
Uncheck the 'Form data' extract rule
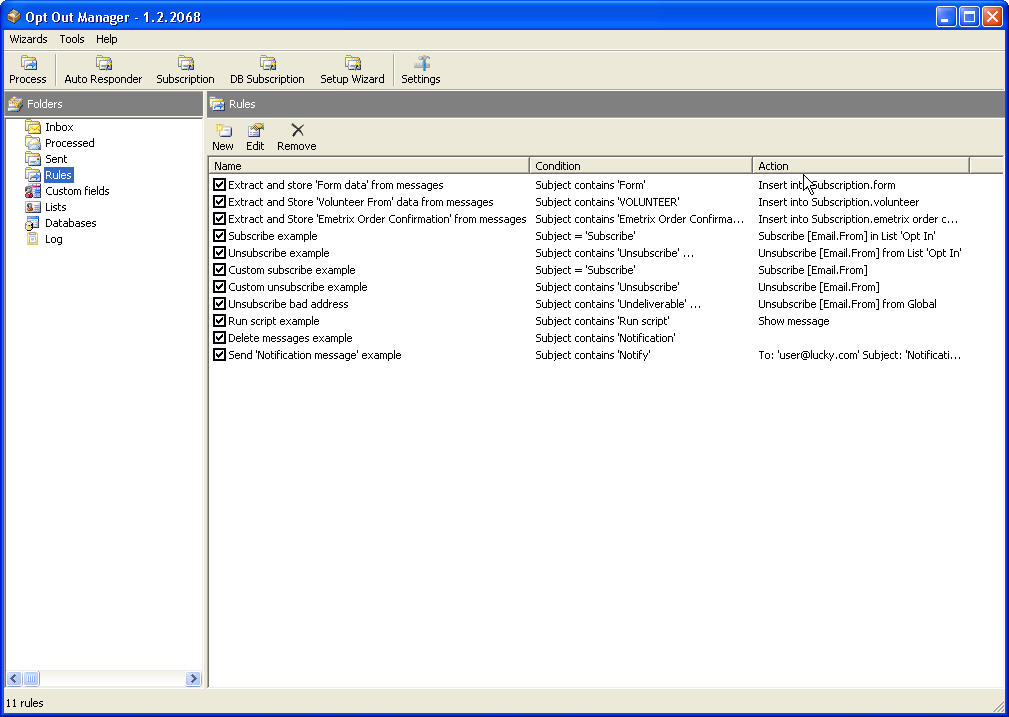(219, 185)
